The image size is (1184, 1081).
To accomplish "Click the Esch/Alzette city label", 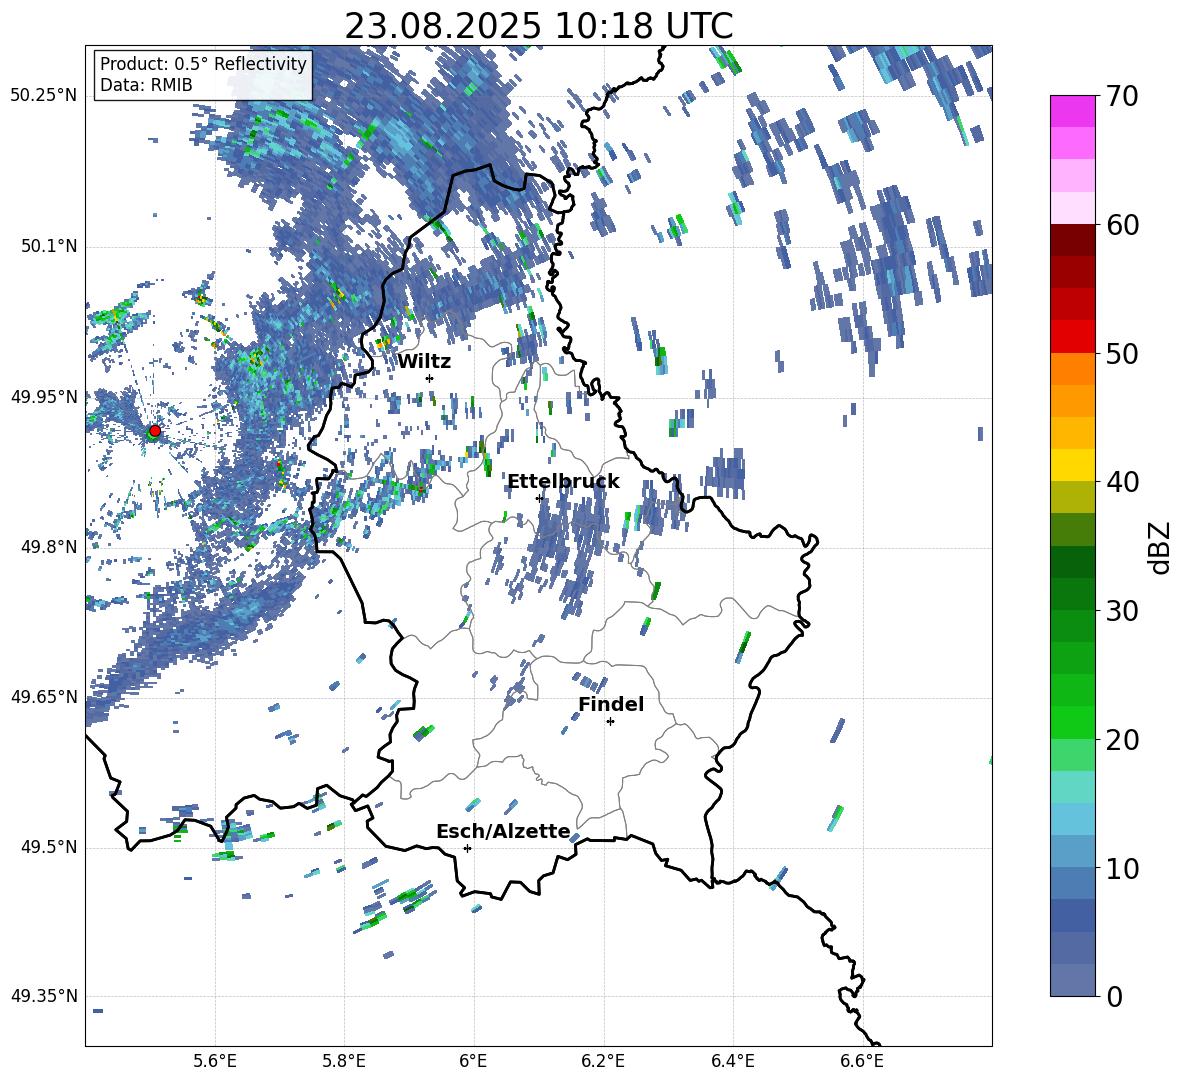I will point(503,831).
